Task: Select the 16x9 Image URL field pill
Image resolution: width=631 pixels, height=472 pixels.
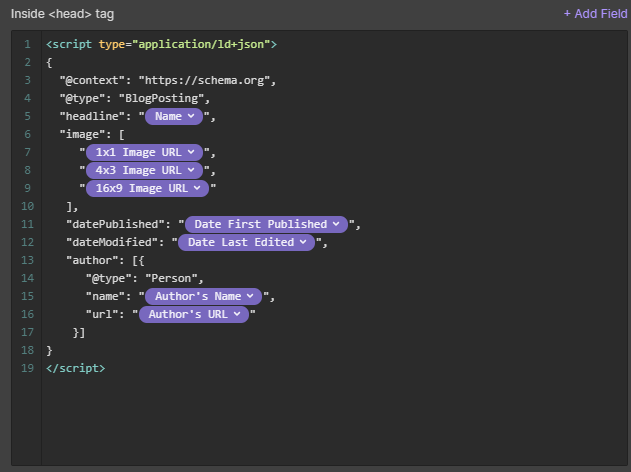Action: tap(148, 188)
